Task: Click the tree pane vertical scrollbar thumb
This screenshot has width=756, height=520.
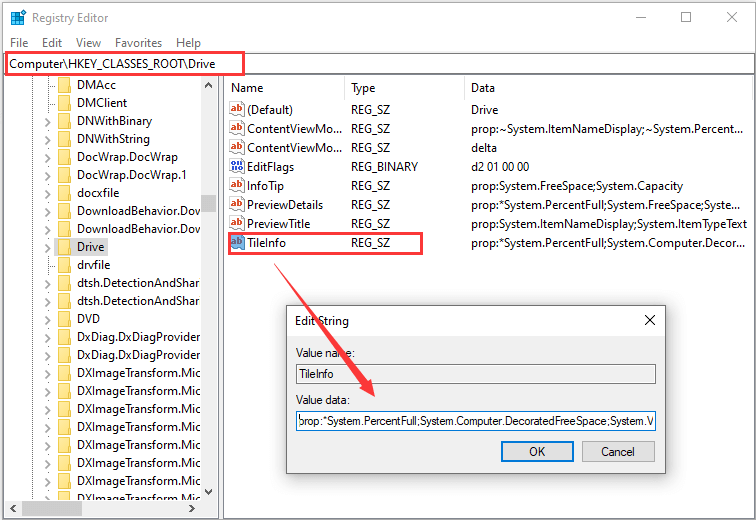Action: [208, 203]
